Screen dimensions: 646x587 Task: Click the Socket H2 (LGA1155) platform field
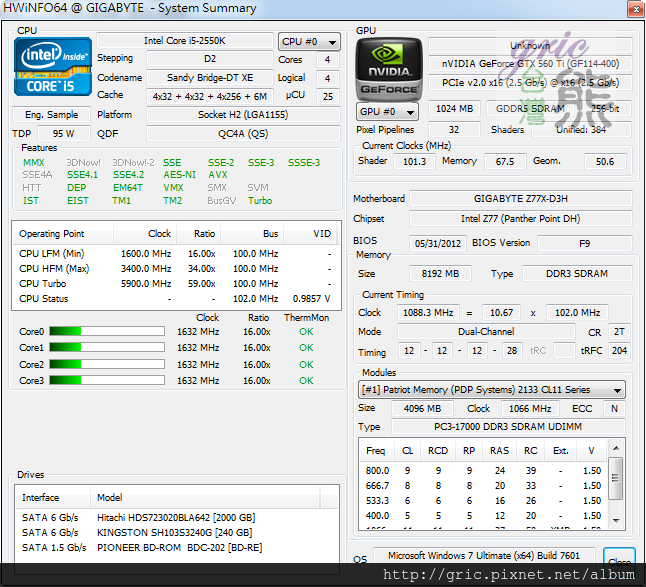[x=243, y=115]
